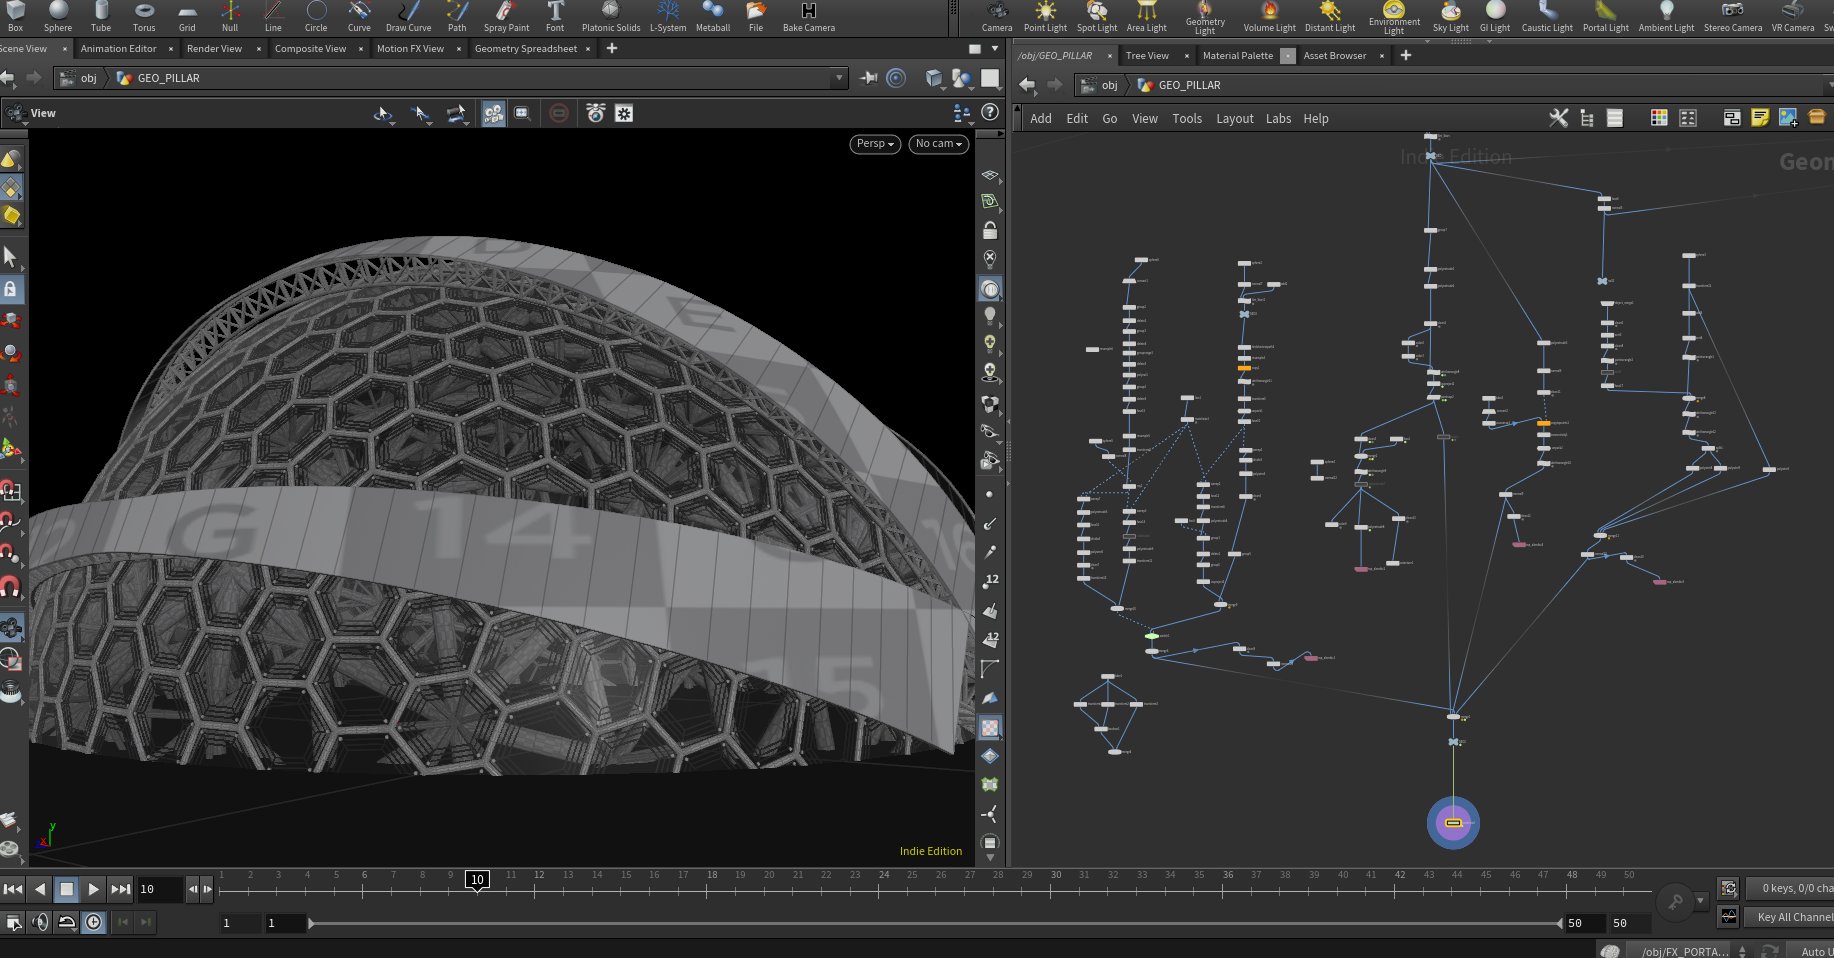This screenshot has width=1834, height=958.
Task: Add a Spot Light from shelf
Action: tap(1096, 16)
